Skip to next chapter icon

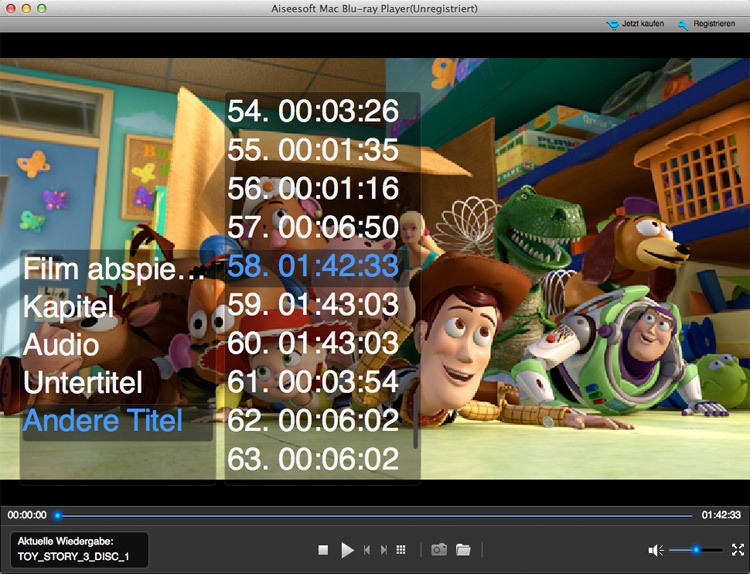384,550
